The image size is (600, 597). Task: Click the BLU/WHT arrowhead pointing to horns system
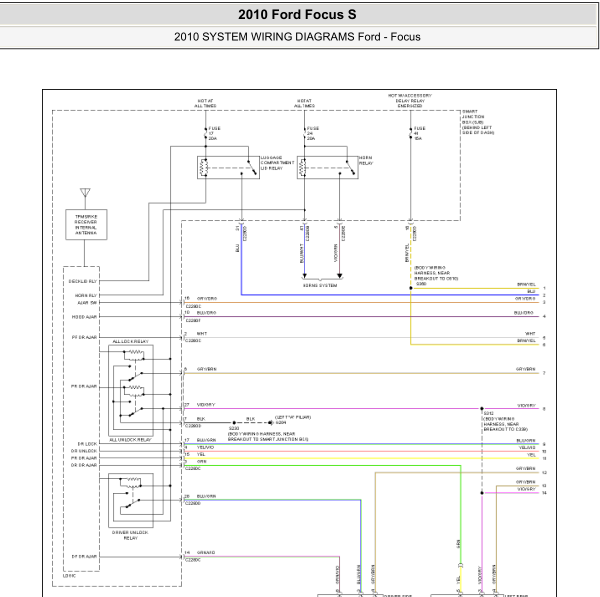tap(305, 276)
